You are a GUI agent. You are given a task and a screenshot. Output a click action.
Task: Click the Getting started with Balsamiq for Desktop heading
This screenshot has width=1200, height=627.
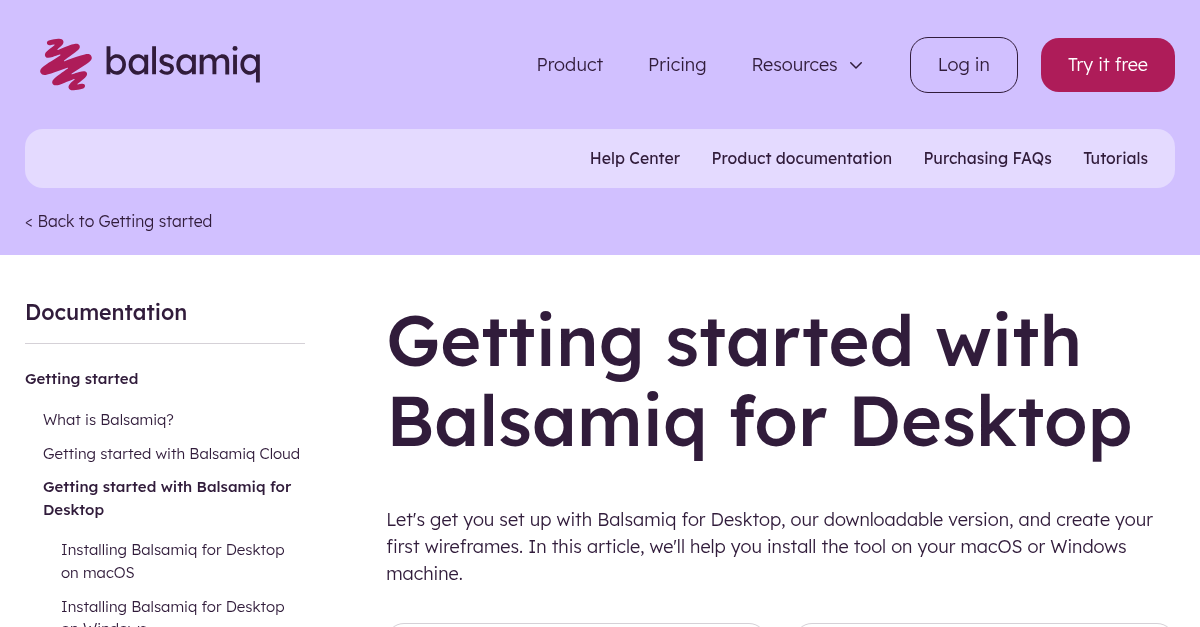(x=758, y=382)
